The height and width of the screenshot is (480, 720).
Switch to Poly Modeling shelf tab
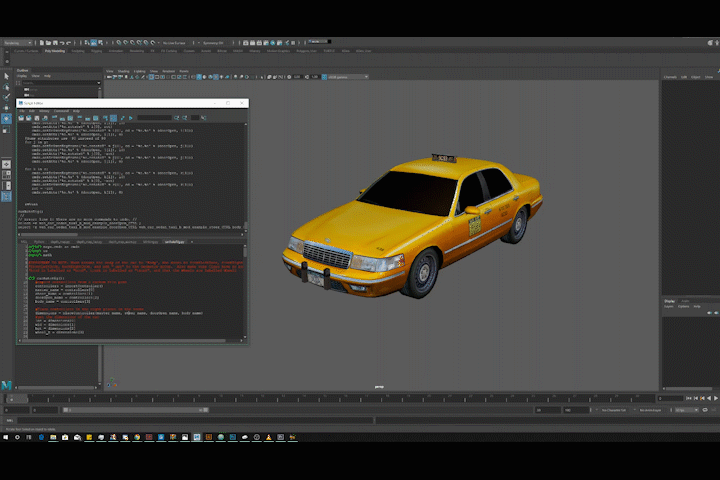(x=55, y=51)
